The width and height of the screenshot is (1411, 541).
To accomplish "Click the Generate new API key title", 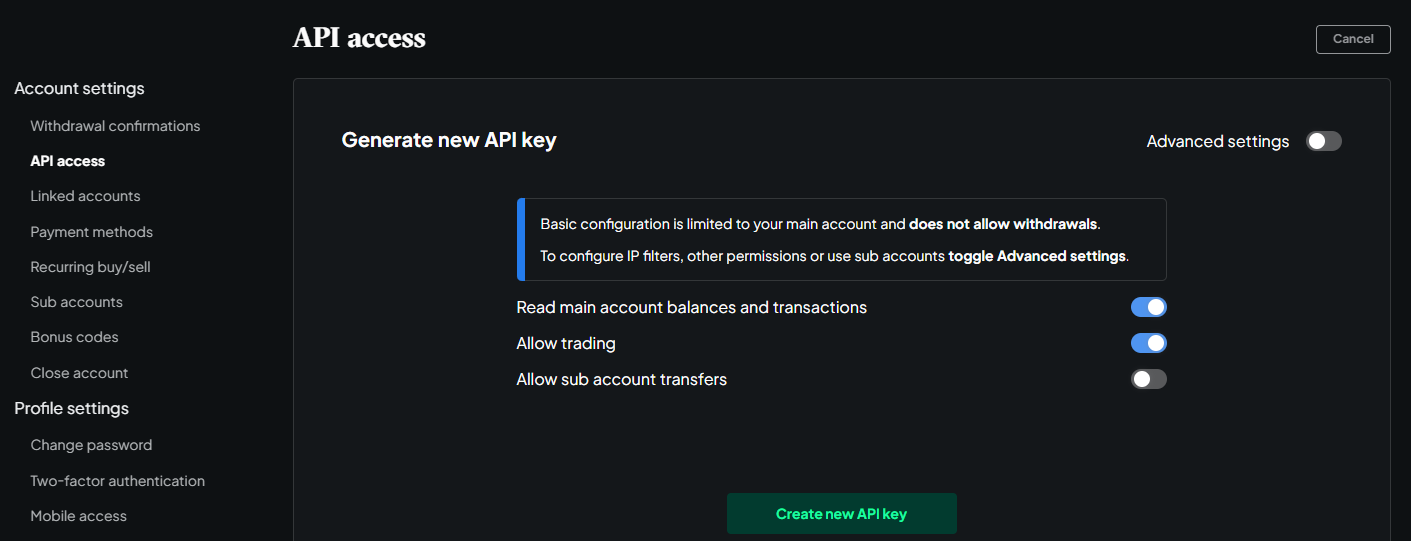I will pyautogui.click(x=449, y=140).
